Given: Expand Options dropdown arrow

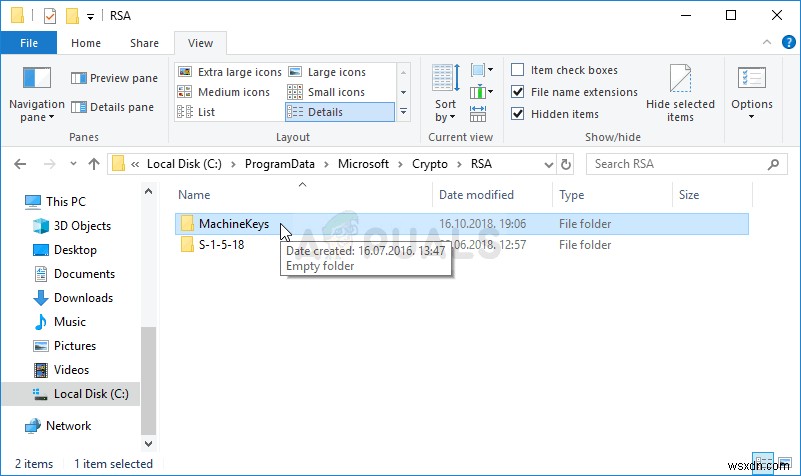Looking at the screenshot, I should 751,117.
